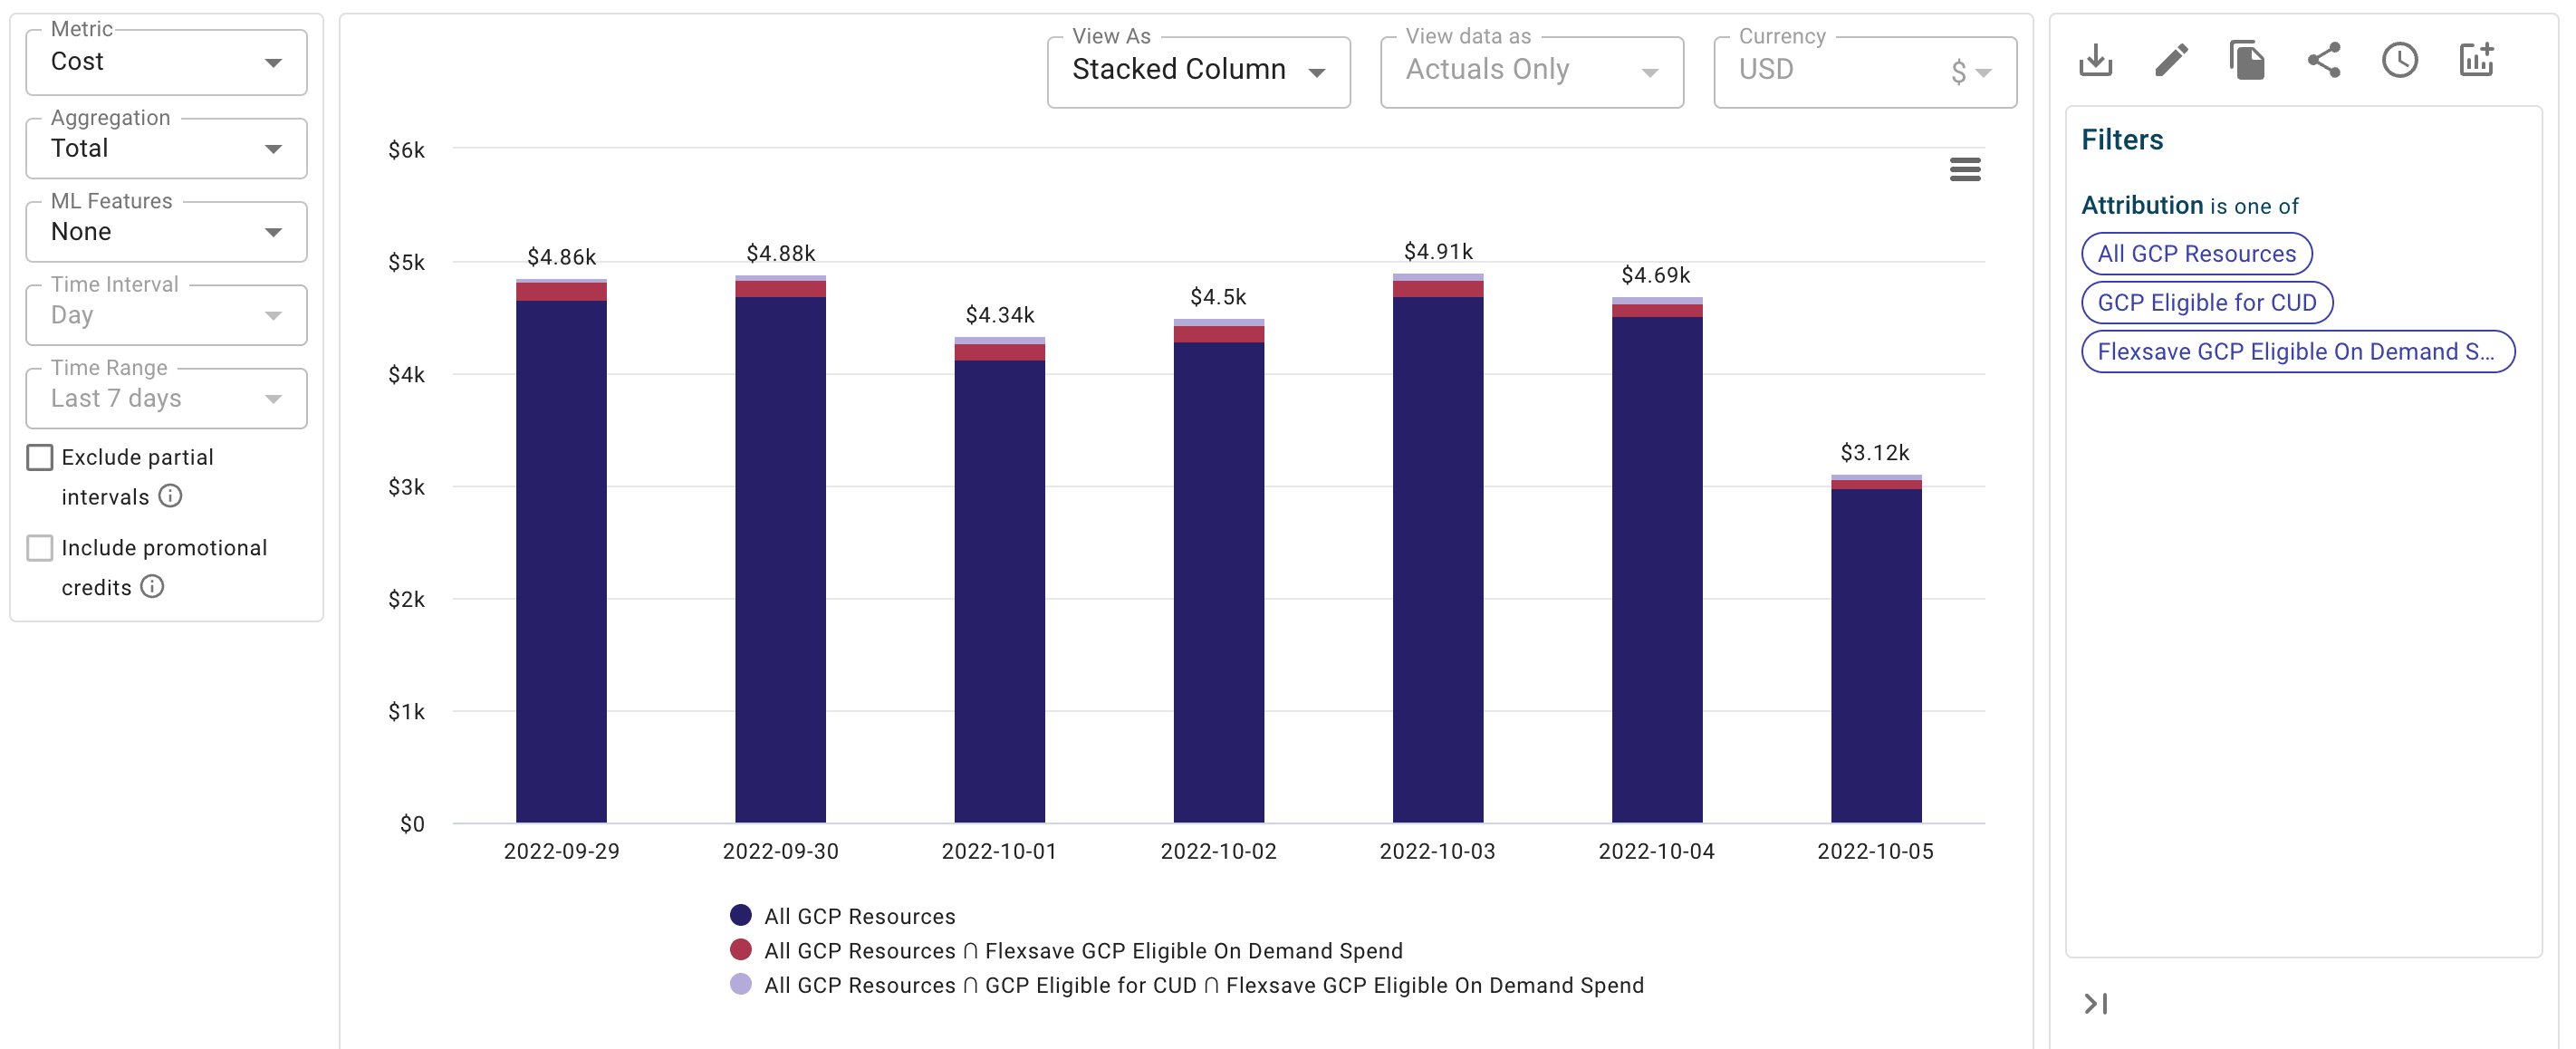Click the GCP Eligible for CUD chip
The width and height of the screenshot is (2576, 1049).
[2206, 303]
